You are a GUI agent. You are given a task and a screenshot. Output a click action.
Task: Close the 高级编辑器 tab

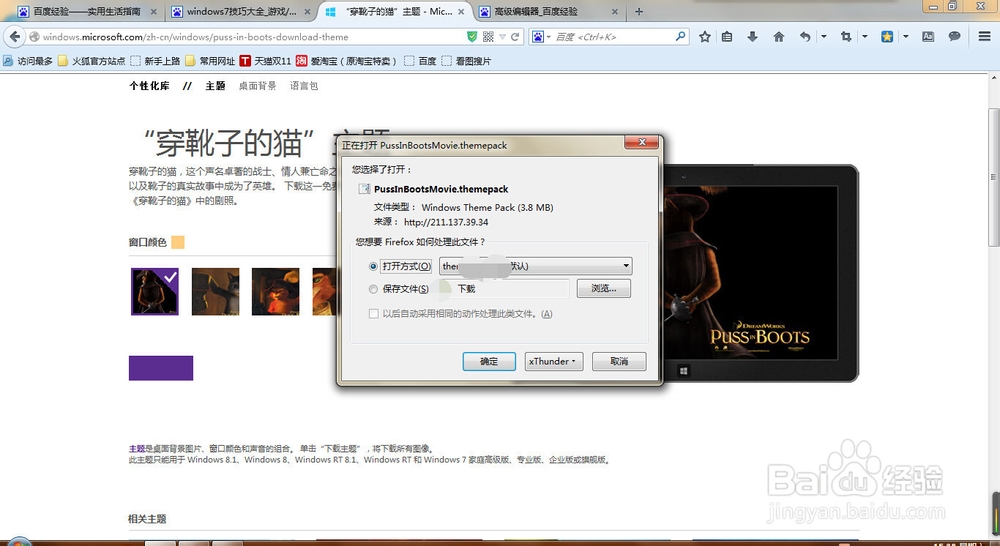(x=615, y=11)
